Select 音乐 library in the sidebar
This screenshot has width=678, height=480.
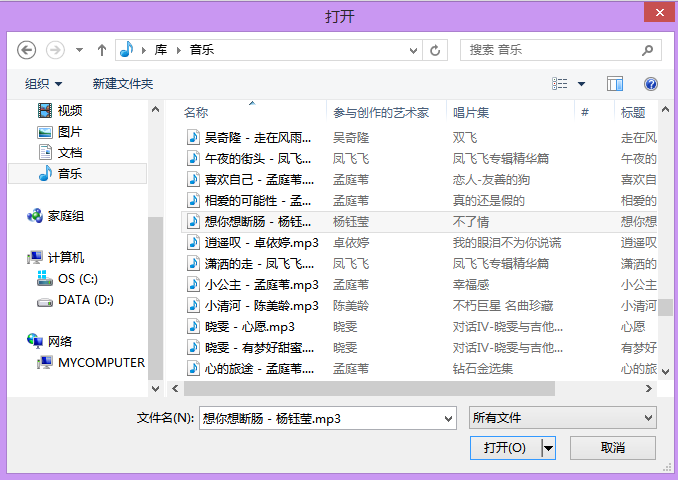78,174
